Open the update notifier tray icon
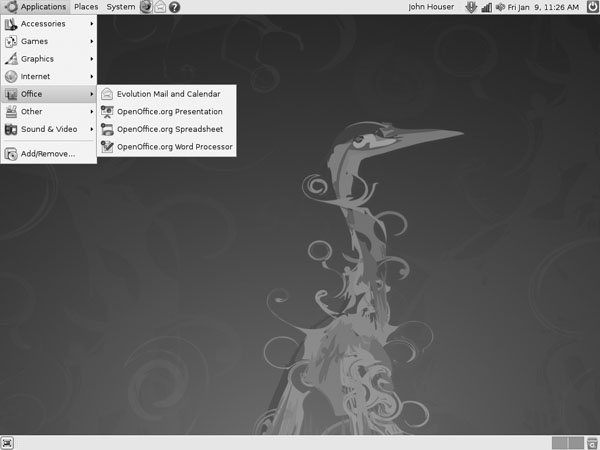The image size is (600, 450). 471,7
